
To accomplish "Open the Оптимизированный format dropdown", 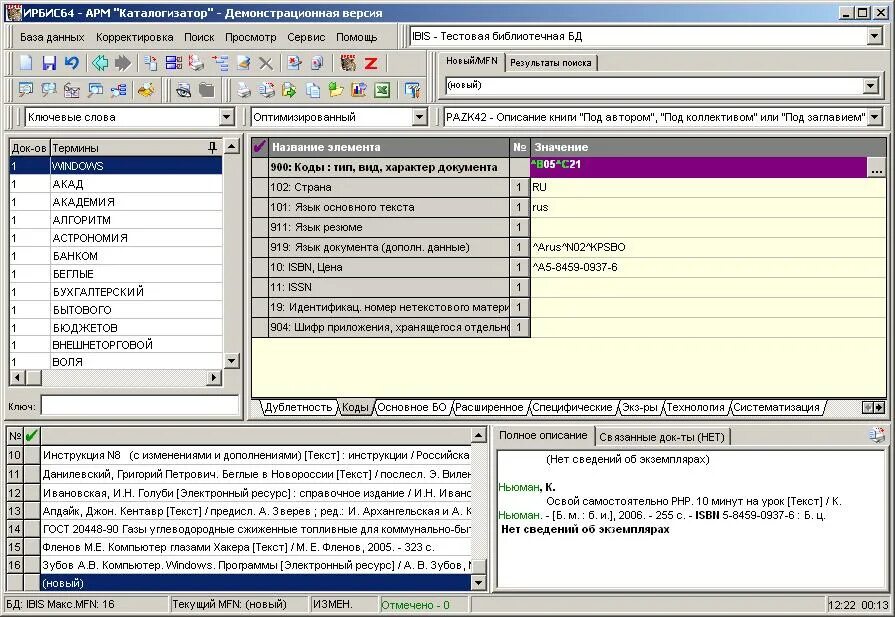I will pyautogui.click(x=420, y=117).
